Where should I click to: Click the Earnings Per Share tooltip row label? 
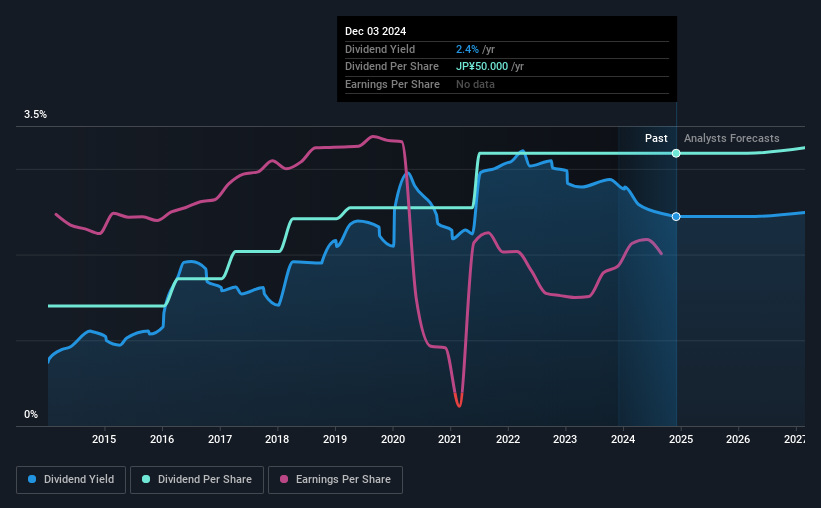(x=392, y=84)
